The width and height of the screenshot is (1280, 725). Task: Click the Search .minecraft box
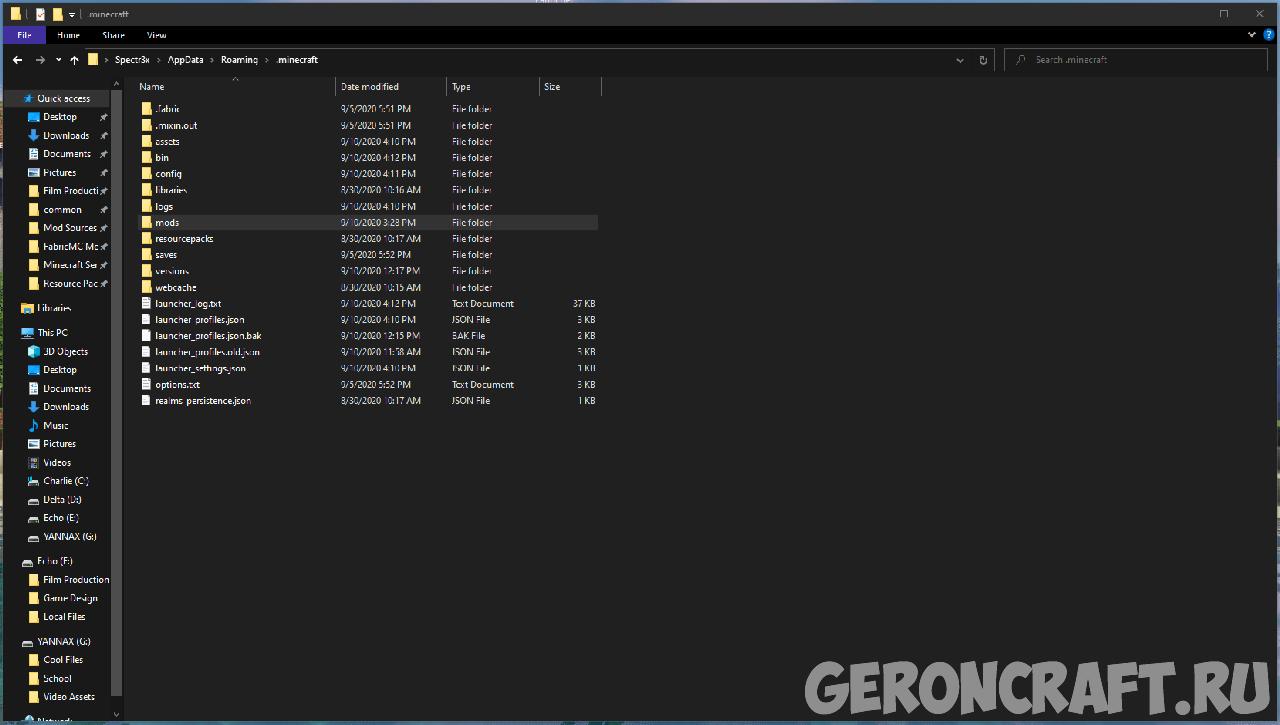[x=1137, y=60]
